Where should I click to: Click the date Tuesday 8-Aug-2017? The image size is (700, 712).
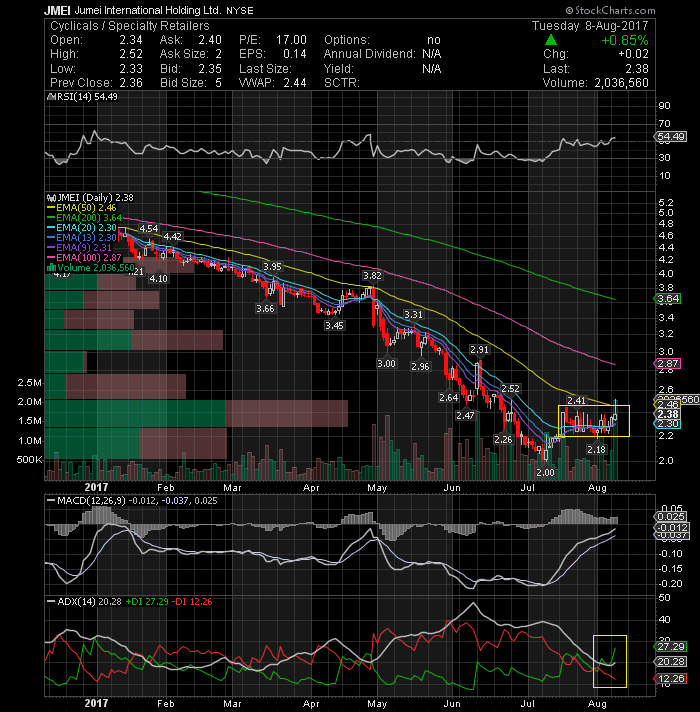pos(590,26)
